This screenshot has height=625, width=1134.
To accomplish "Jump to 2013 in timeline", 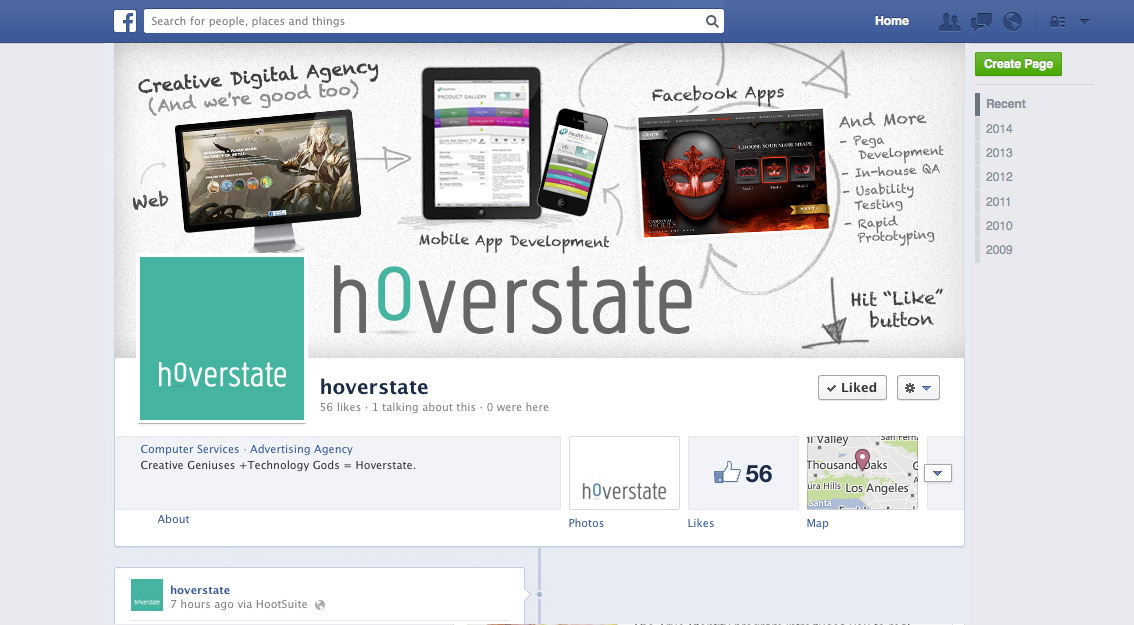I will click(999, 153).
